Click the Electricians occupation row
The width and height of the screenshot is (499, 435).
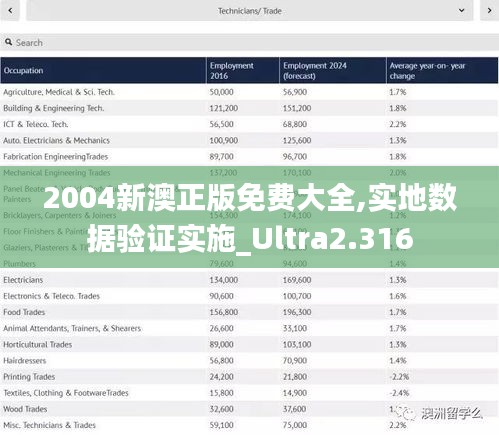pos(249,280)
